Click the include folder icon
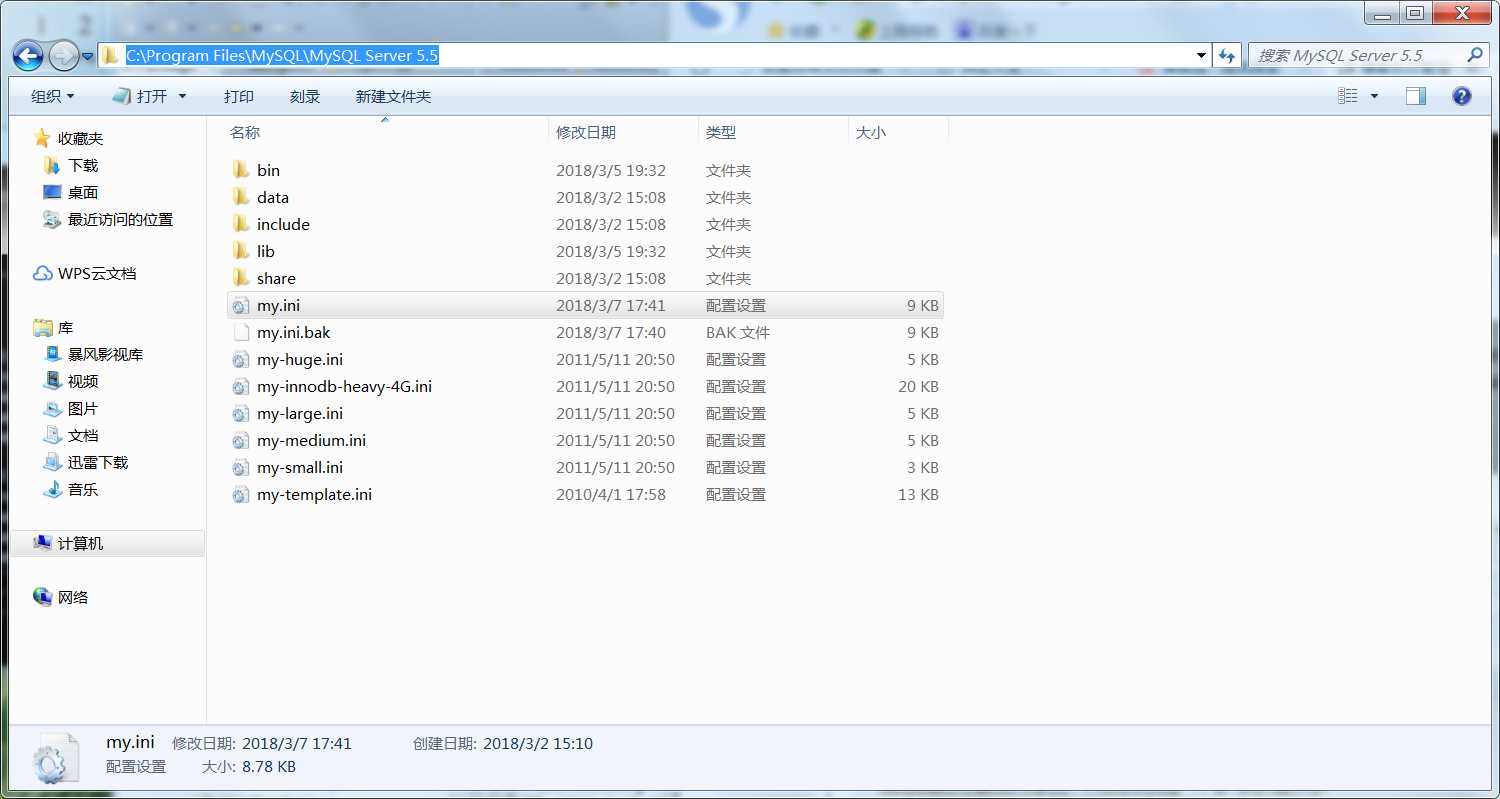This screenshot has width=1500, height=799. pos(240,224)
